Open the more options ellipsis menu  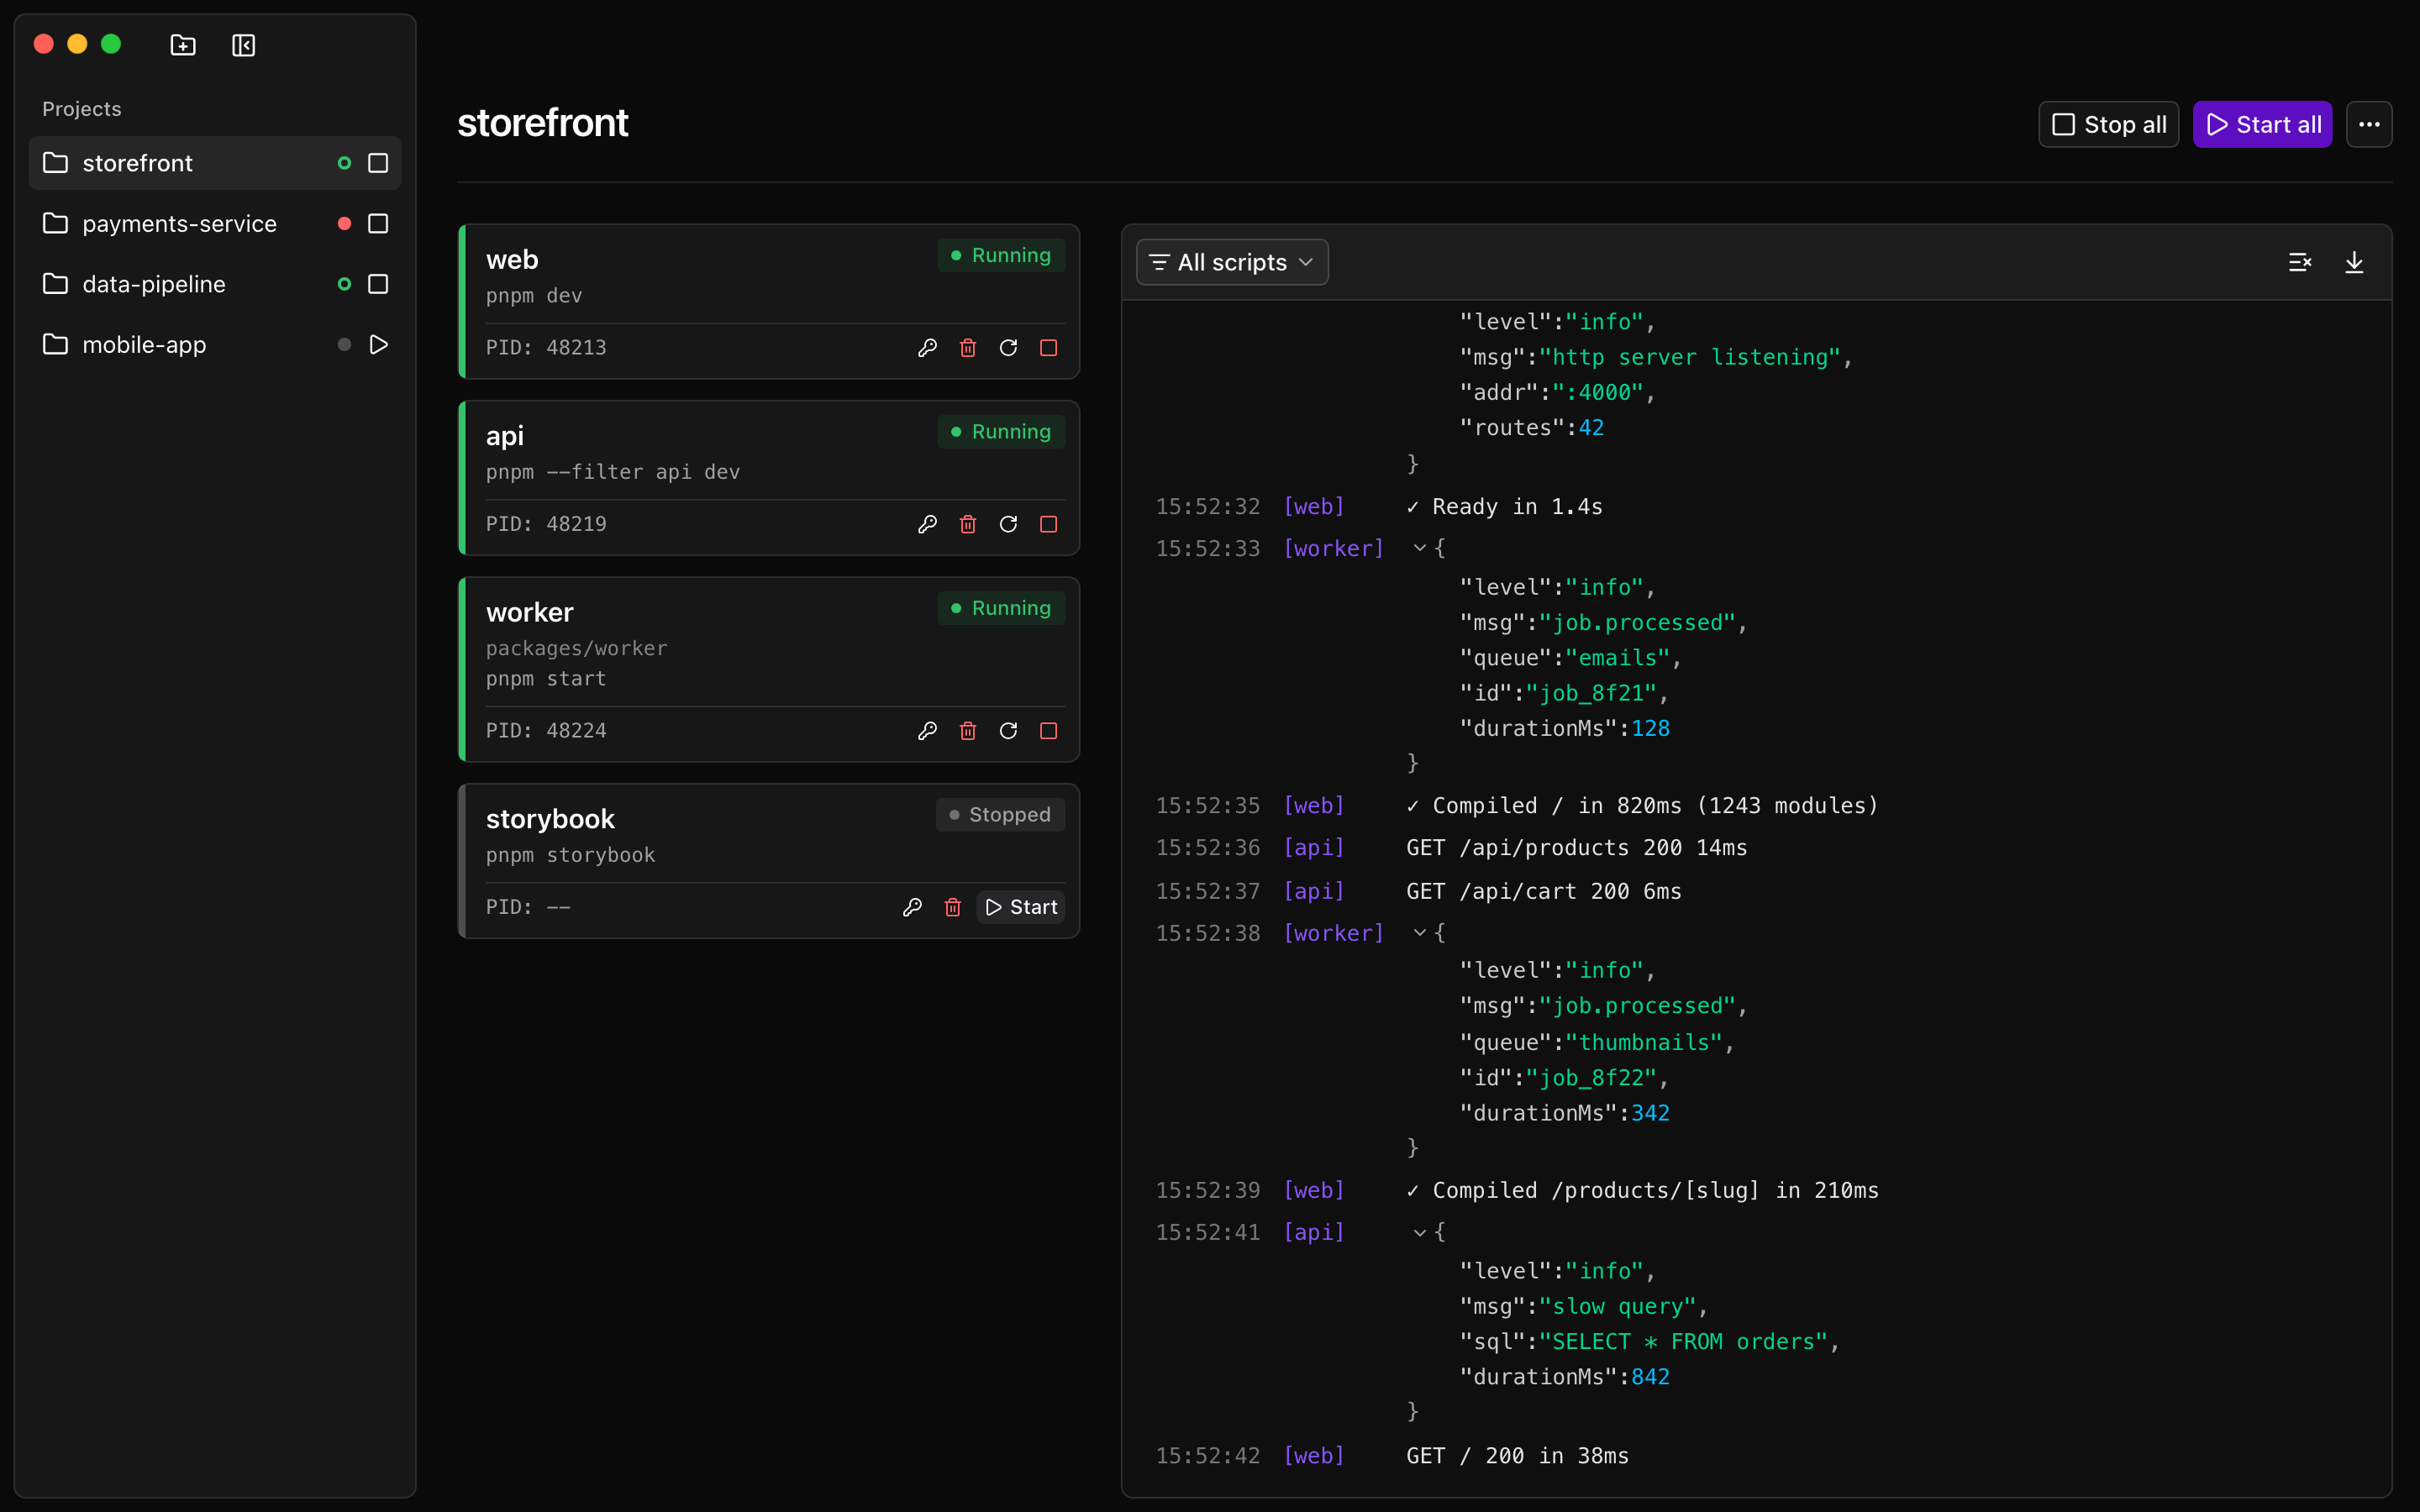pyautogui.click(x=2369, y=124)
